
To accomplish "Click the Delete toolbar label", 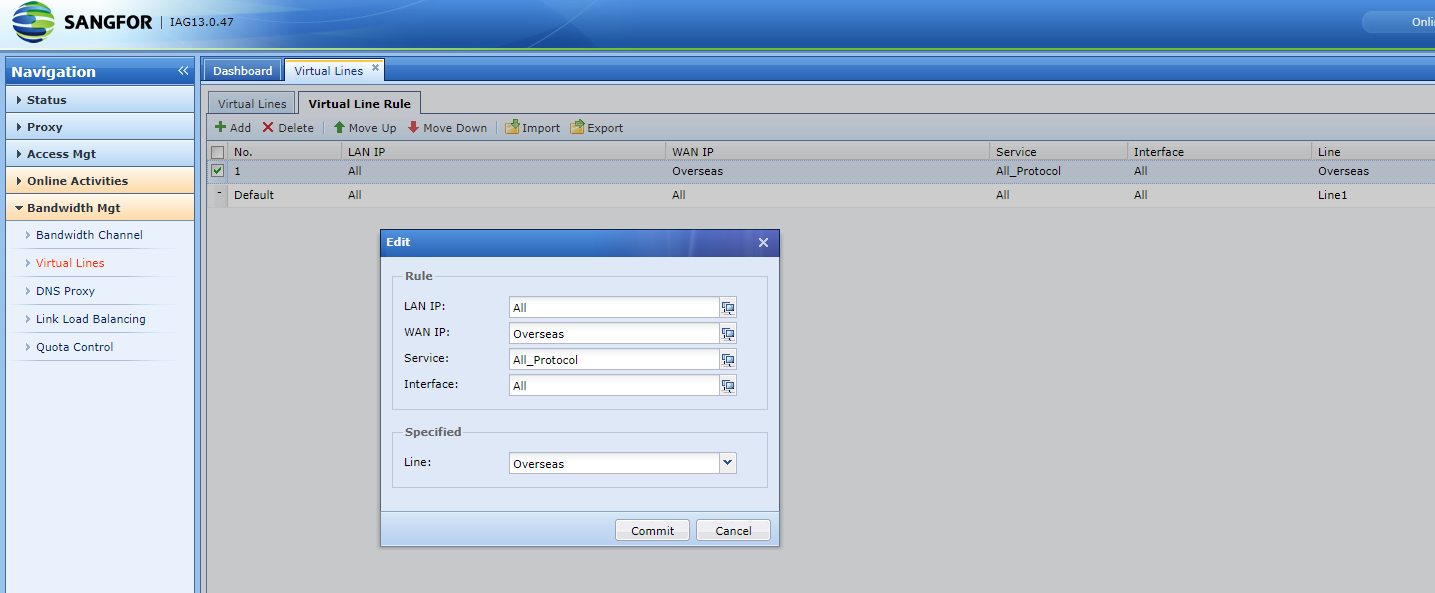I will coord(296,128).
